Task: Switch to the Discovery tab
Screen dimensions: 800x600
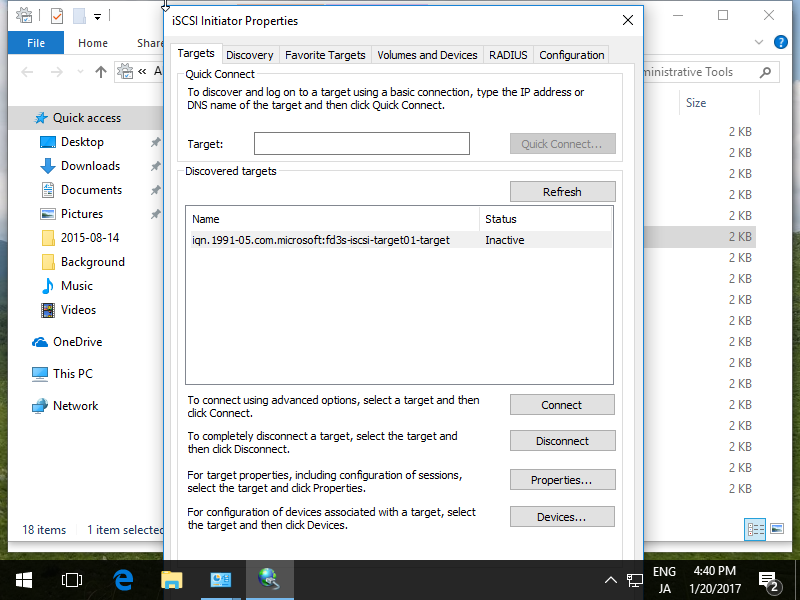Action: [249, 55]
